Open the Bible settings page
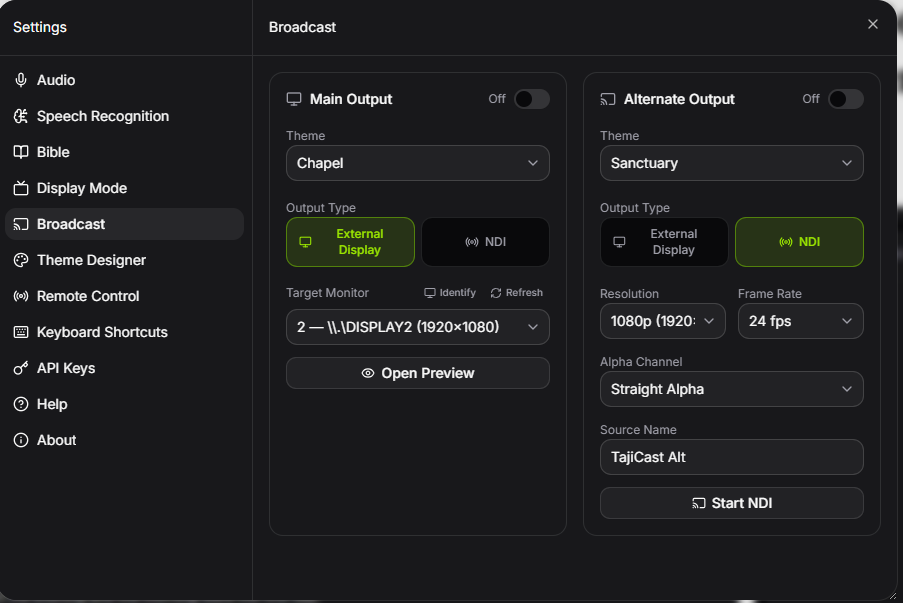This screenshot has height=603, width=903. click(x=124, y=152)
